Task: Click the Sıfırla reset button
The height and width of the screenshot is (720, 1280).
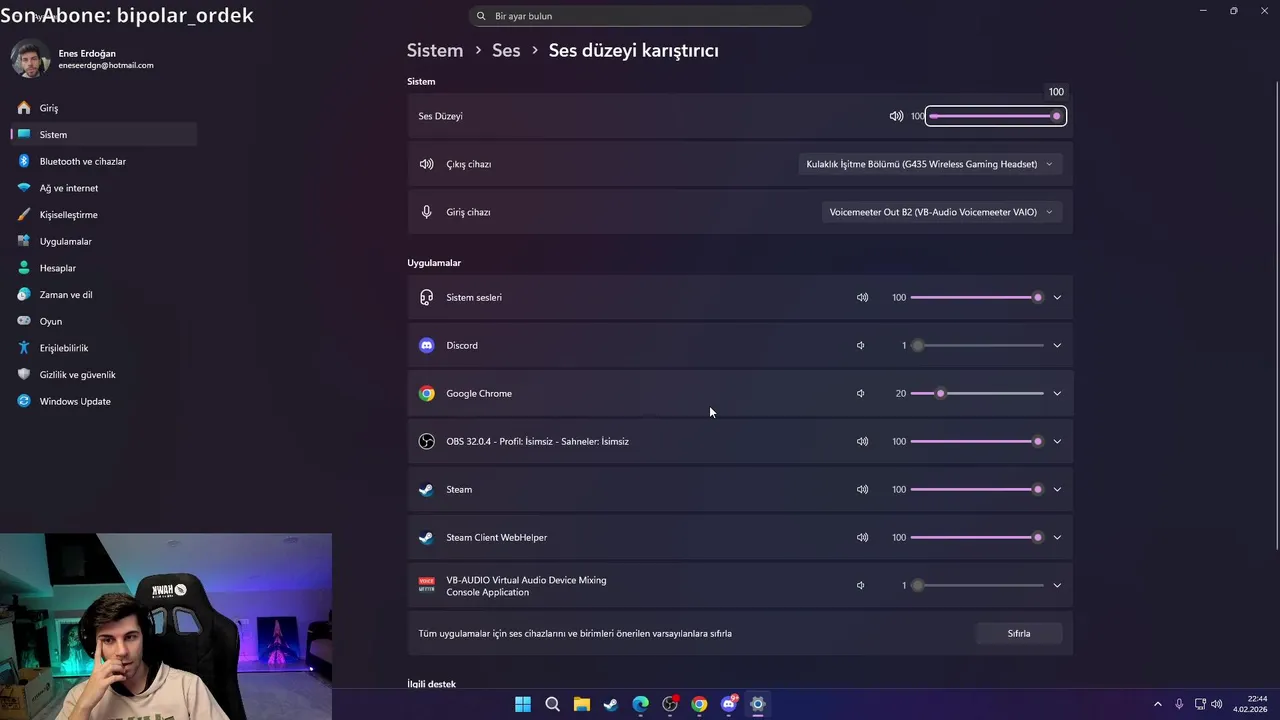Action: coord(1019,633)
